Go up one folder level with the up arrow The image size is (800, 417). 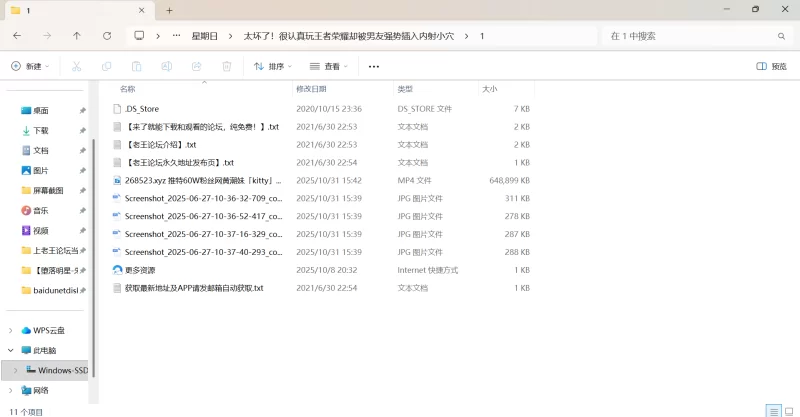(77, 35)
